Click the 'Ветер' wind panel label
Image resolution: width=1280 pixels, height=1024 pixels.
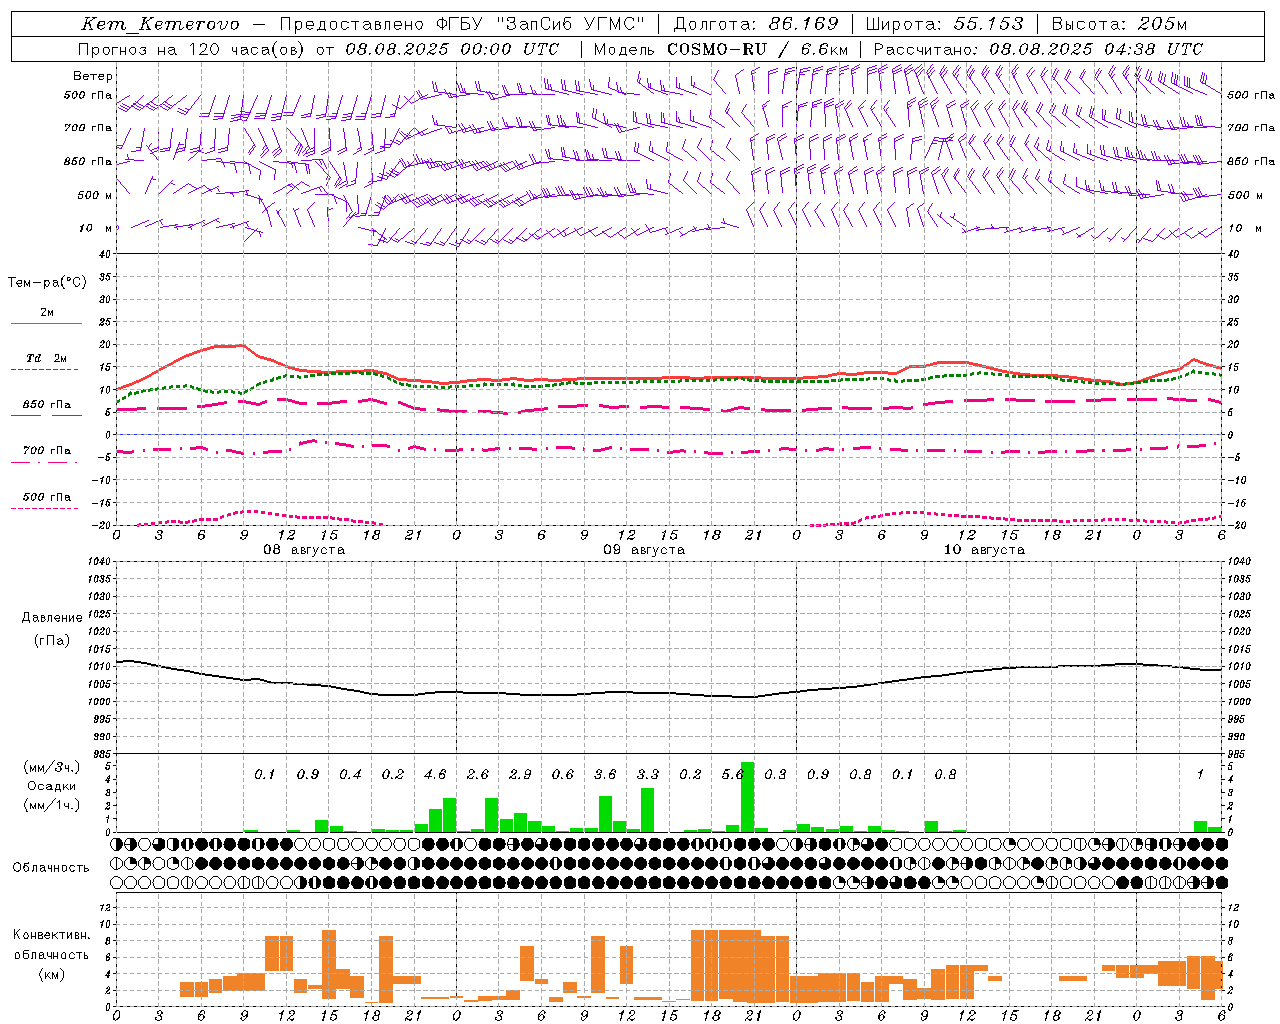point(93,76)
